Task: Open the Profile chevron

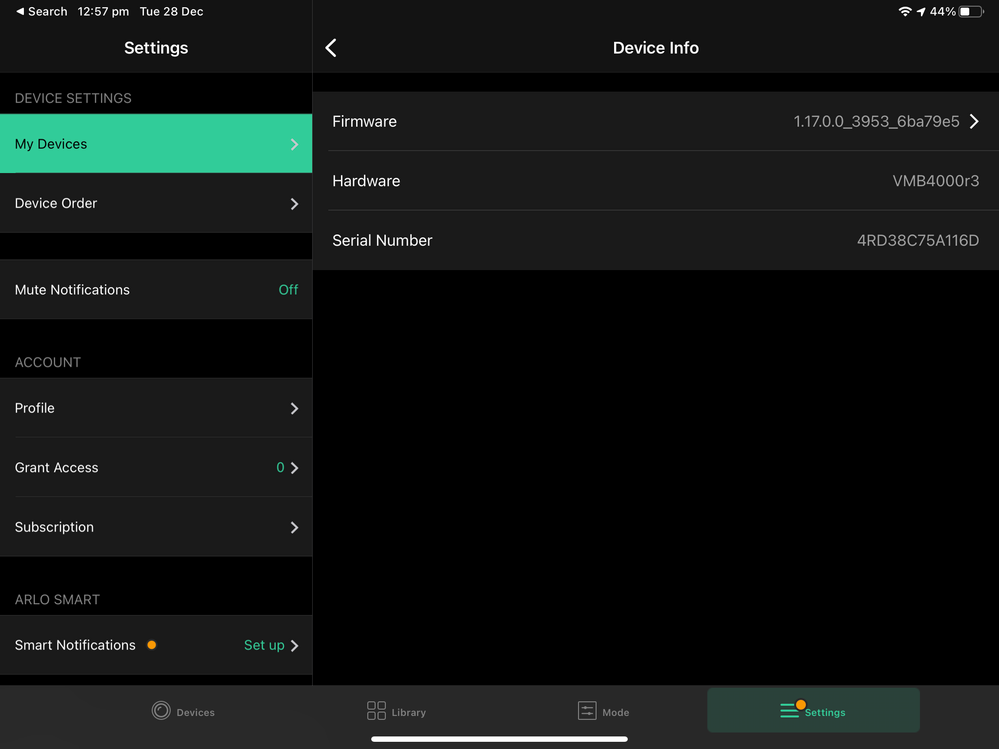Action: click(x=294, y=408)
